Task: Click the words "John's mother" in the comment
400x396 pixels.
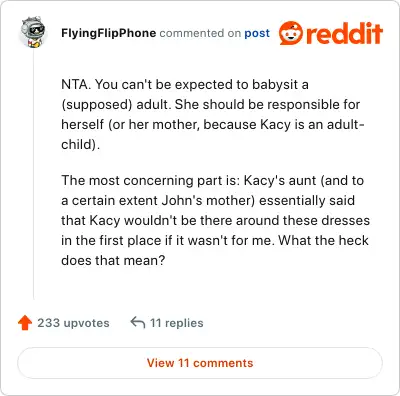Action: (x=206, y=201)
